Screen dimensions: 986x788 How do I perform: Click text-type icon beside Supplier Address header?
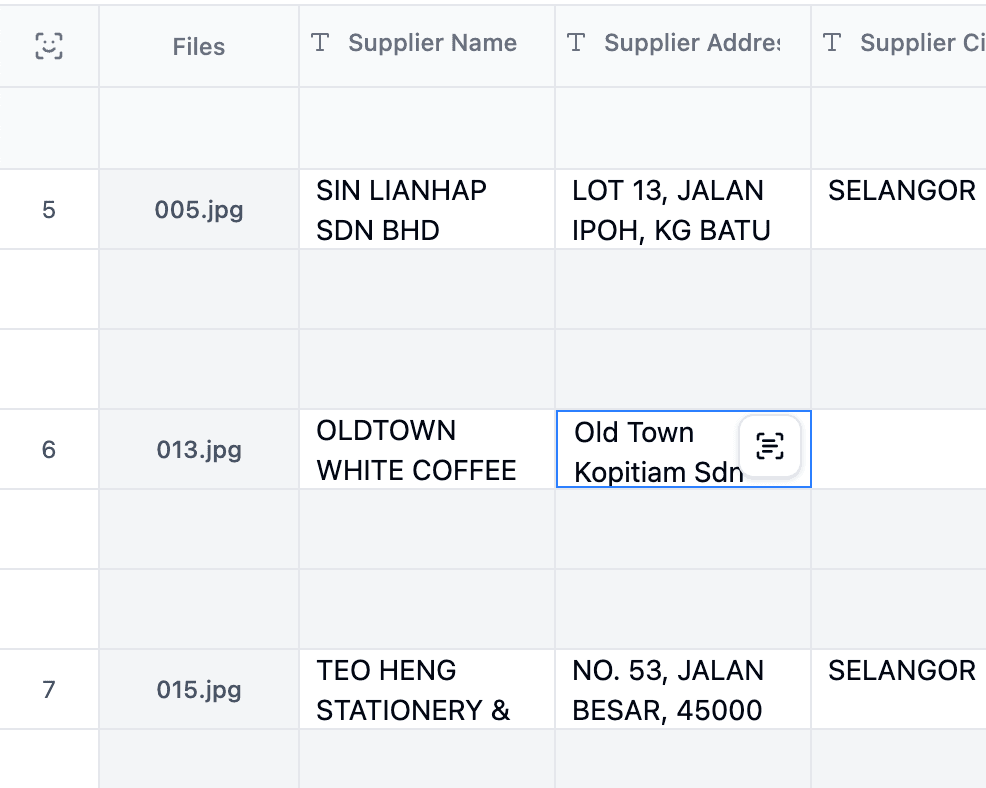click(x=576, y=42)
